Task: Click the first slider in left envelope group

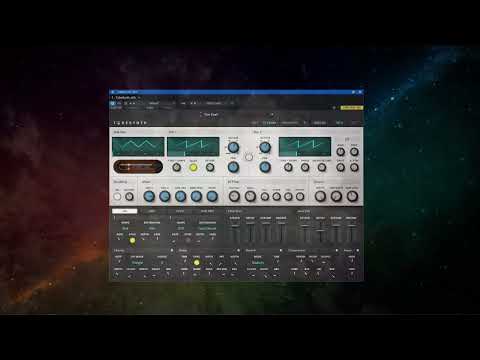Action: [x=235, y=232]
